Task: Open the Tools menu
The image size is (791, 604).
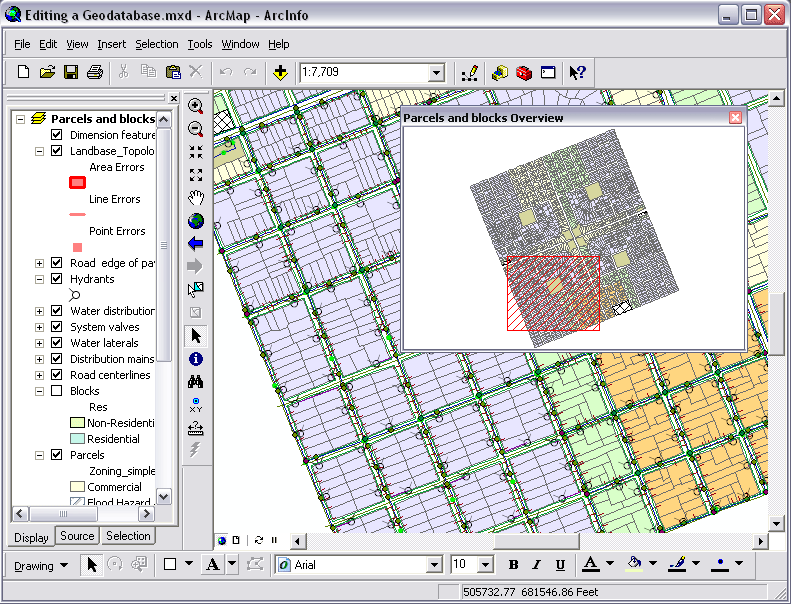Action: 200,44
